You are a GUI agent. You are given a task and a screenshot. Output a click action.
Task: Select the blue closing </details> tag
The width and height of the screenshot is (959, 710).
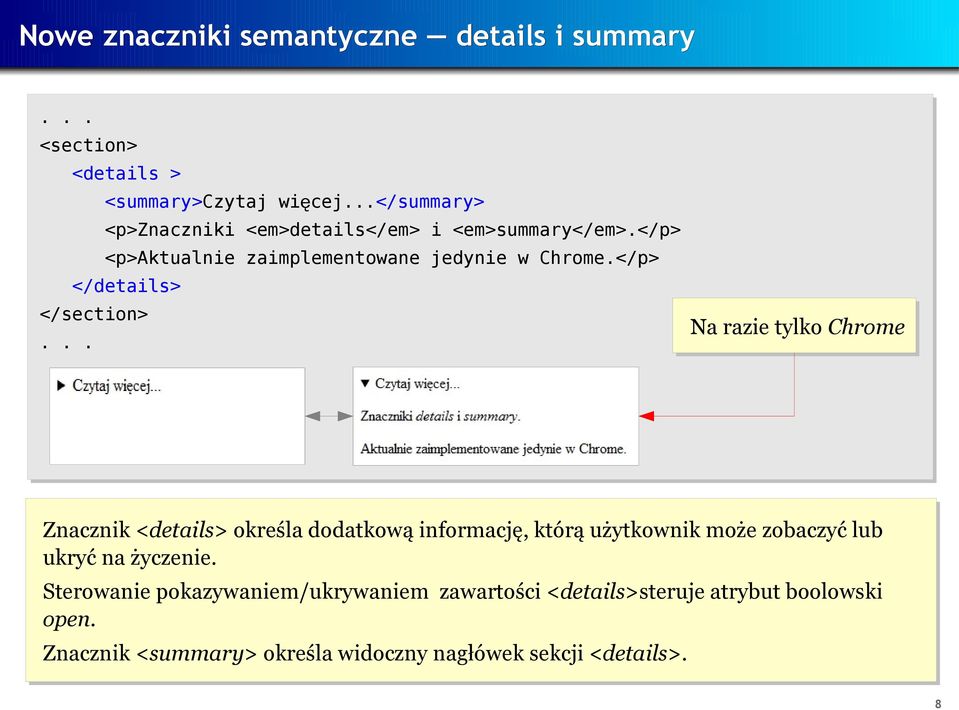point(127,286)
